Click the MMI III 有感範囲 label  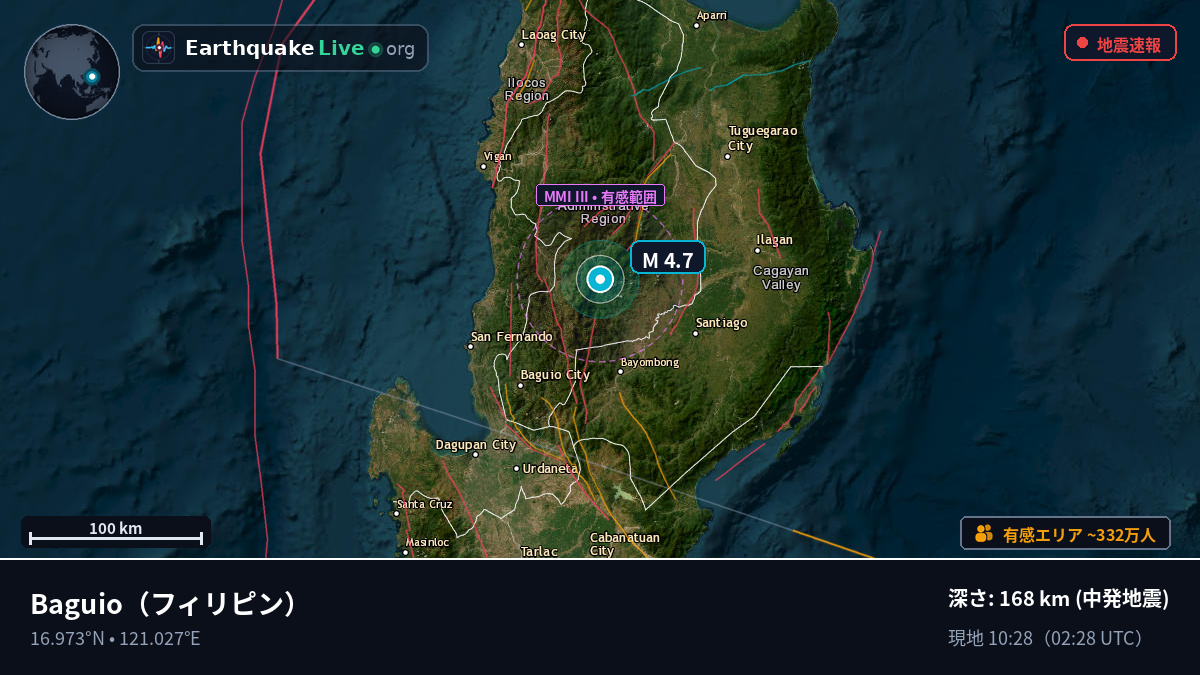(x=600, y=196)
